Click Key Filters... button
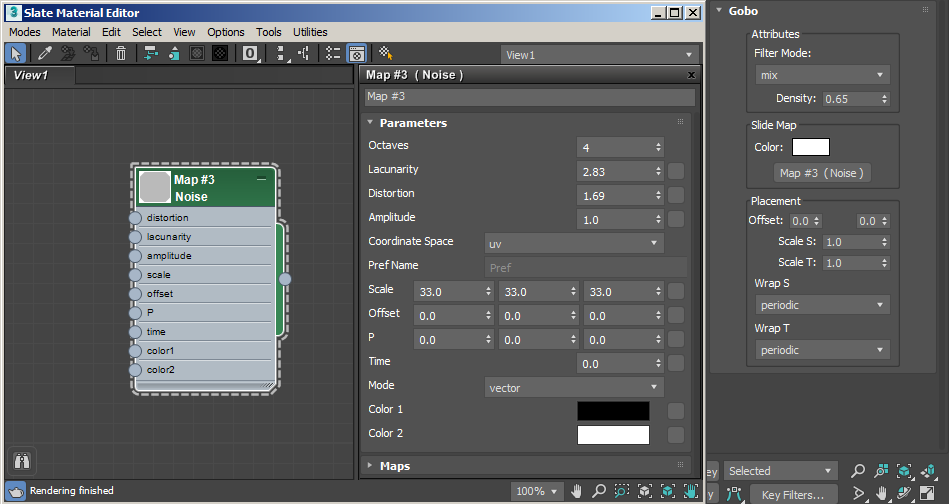 coord(792,494)
